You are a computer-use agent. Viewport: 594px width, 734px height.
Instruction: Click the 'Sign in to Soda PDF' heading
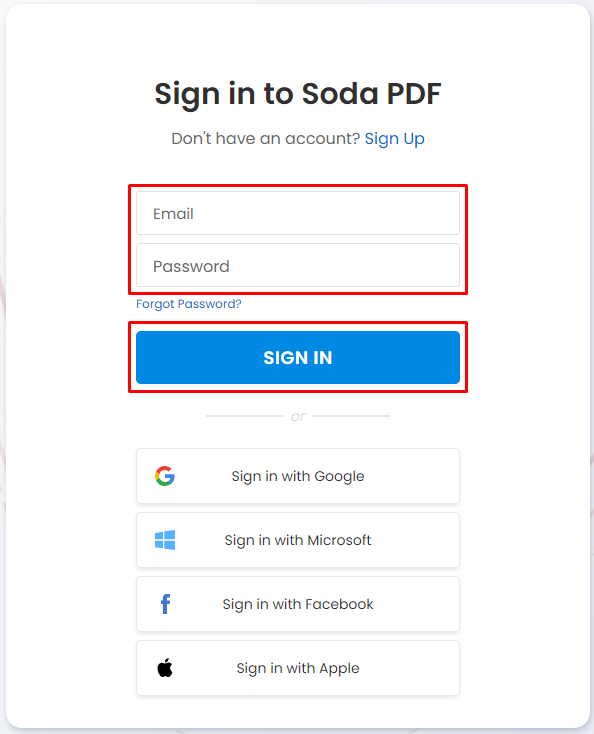(x=298, y=94)
